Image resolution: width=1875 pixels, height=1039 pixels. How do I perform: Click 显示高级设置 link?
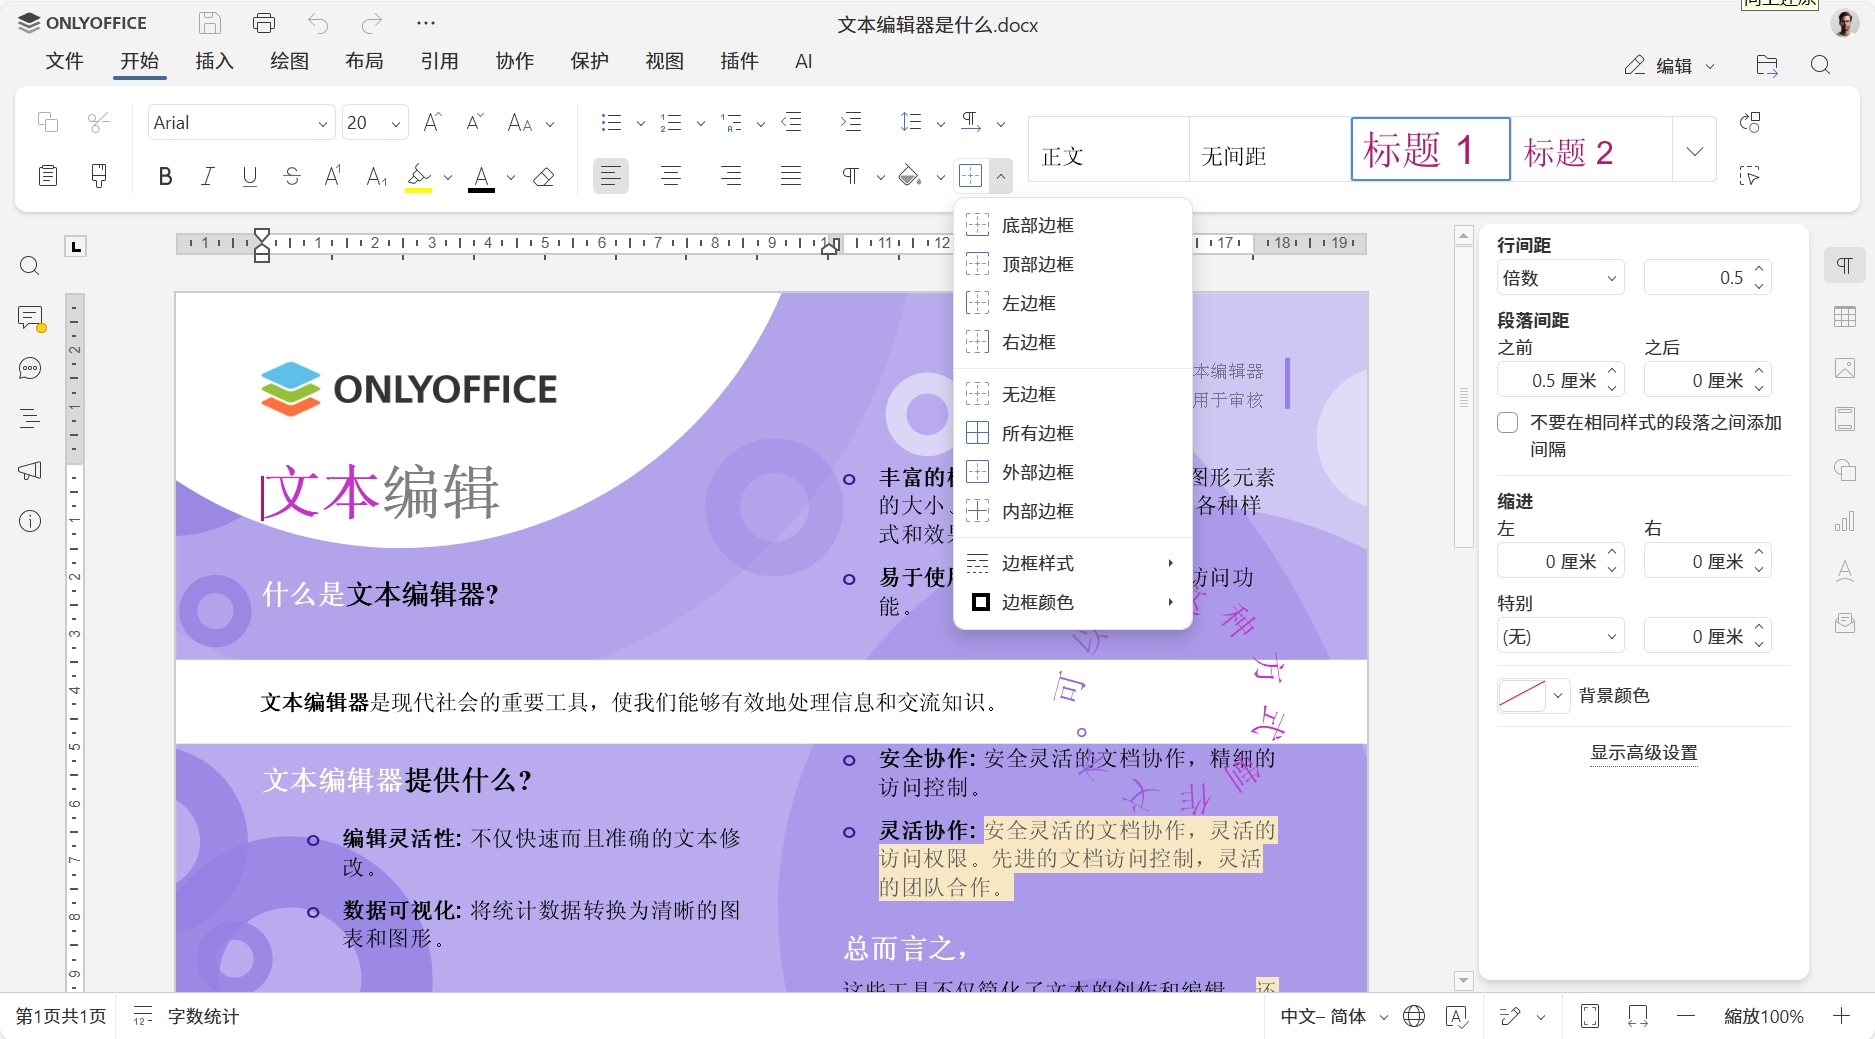pyautogui.click(x=1644, y=752)
